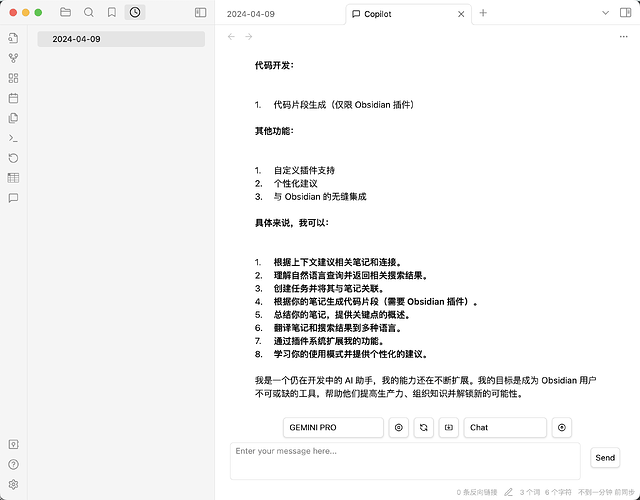Open templates copy-pages ribbon icon
Screen dimensions: 640x500
(13, 118)
